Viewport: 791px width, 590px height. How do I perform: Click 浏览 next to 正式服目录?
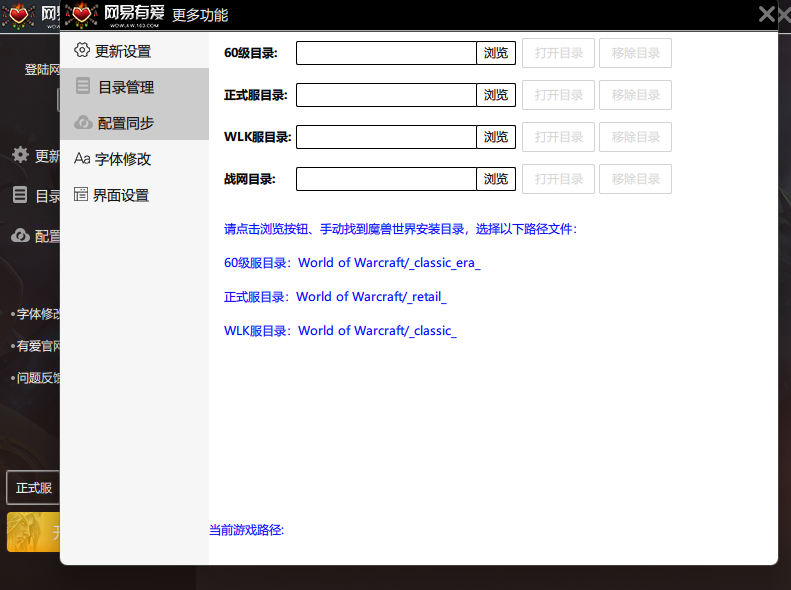[496, 95]
